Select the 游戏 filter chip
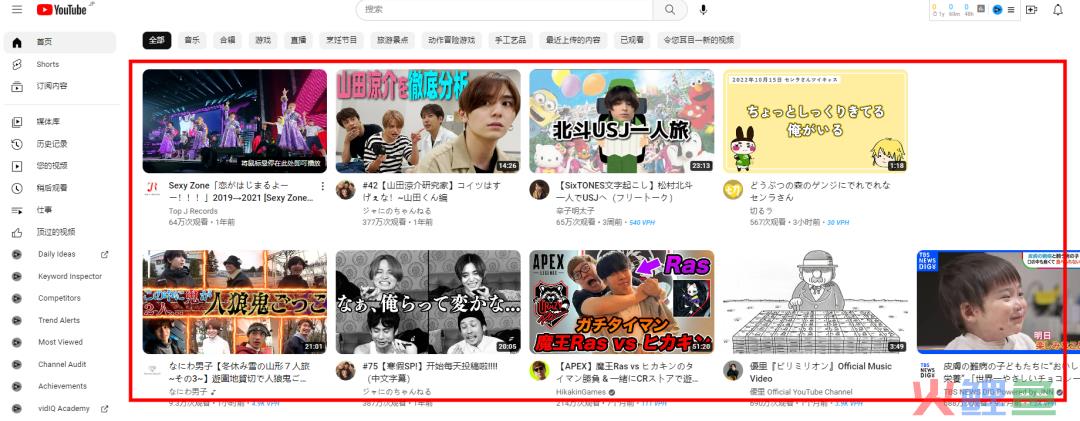This screenshot has height=421, width=1080. [262, 40]
